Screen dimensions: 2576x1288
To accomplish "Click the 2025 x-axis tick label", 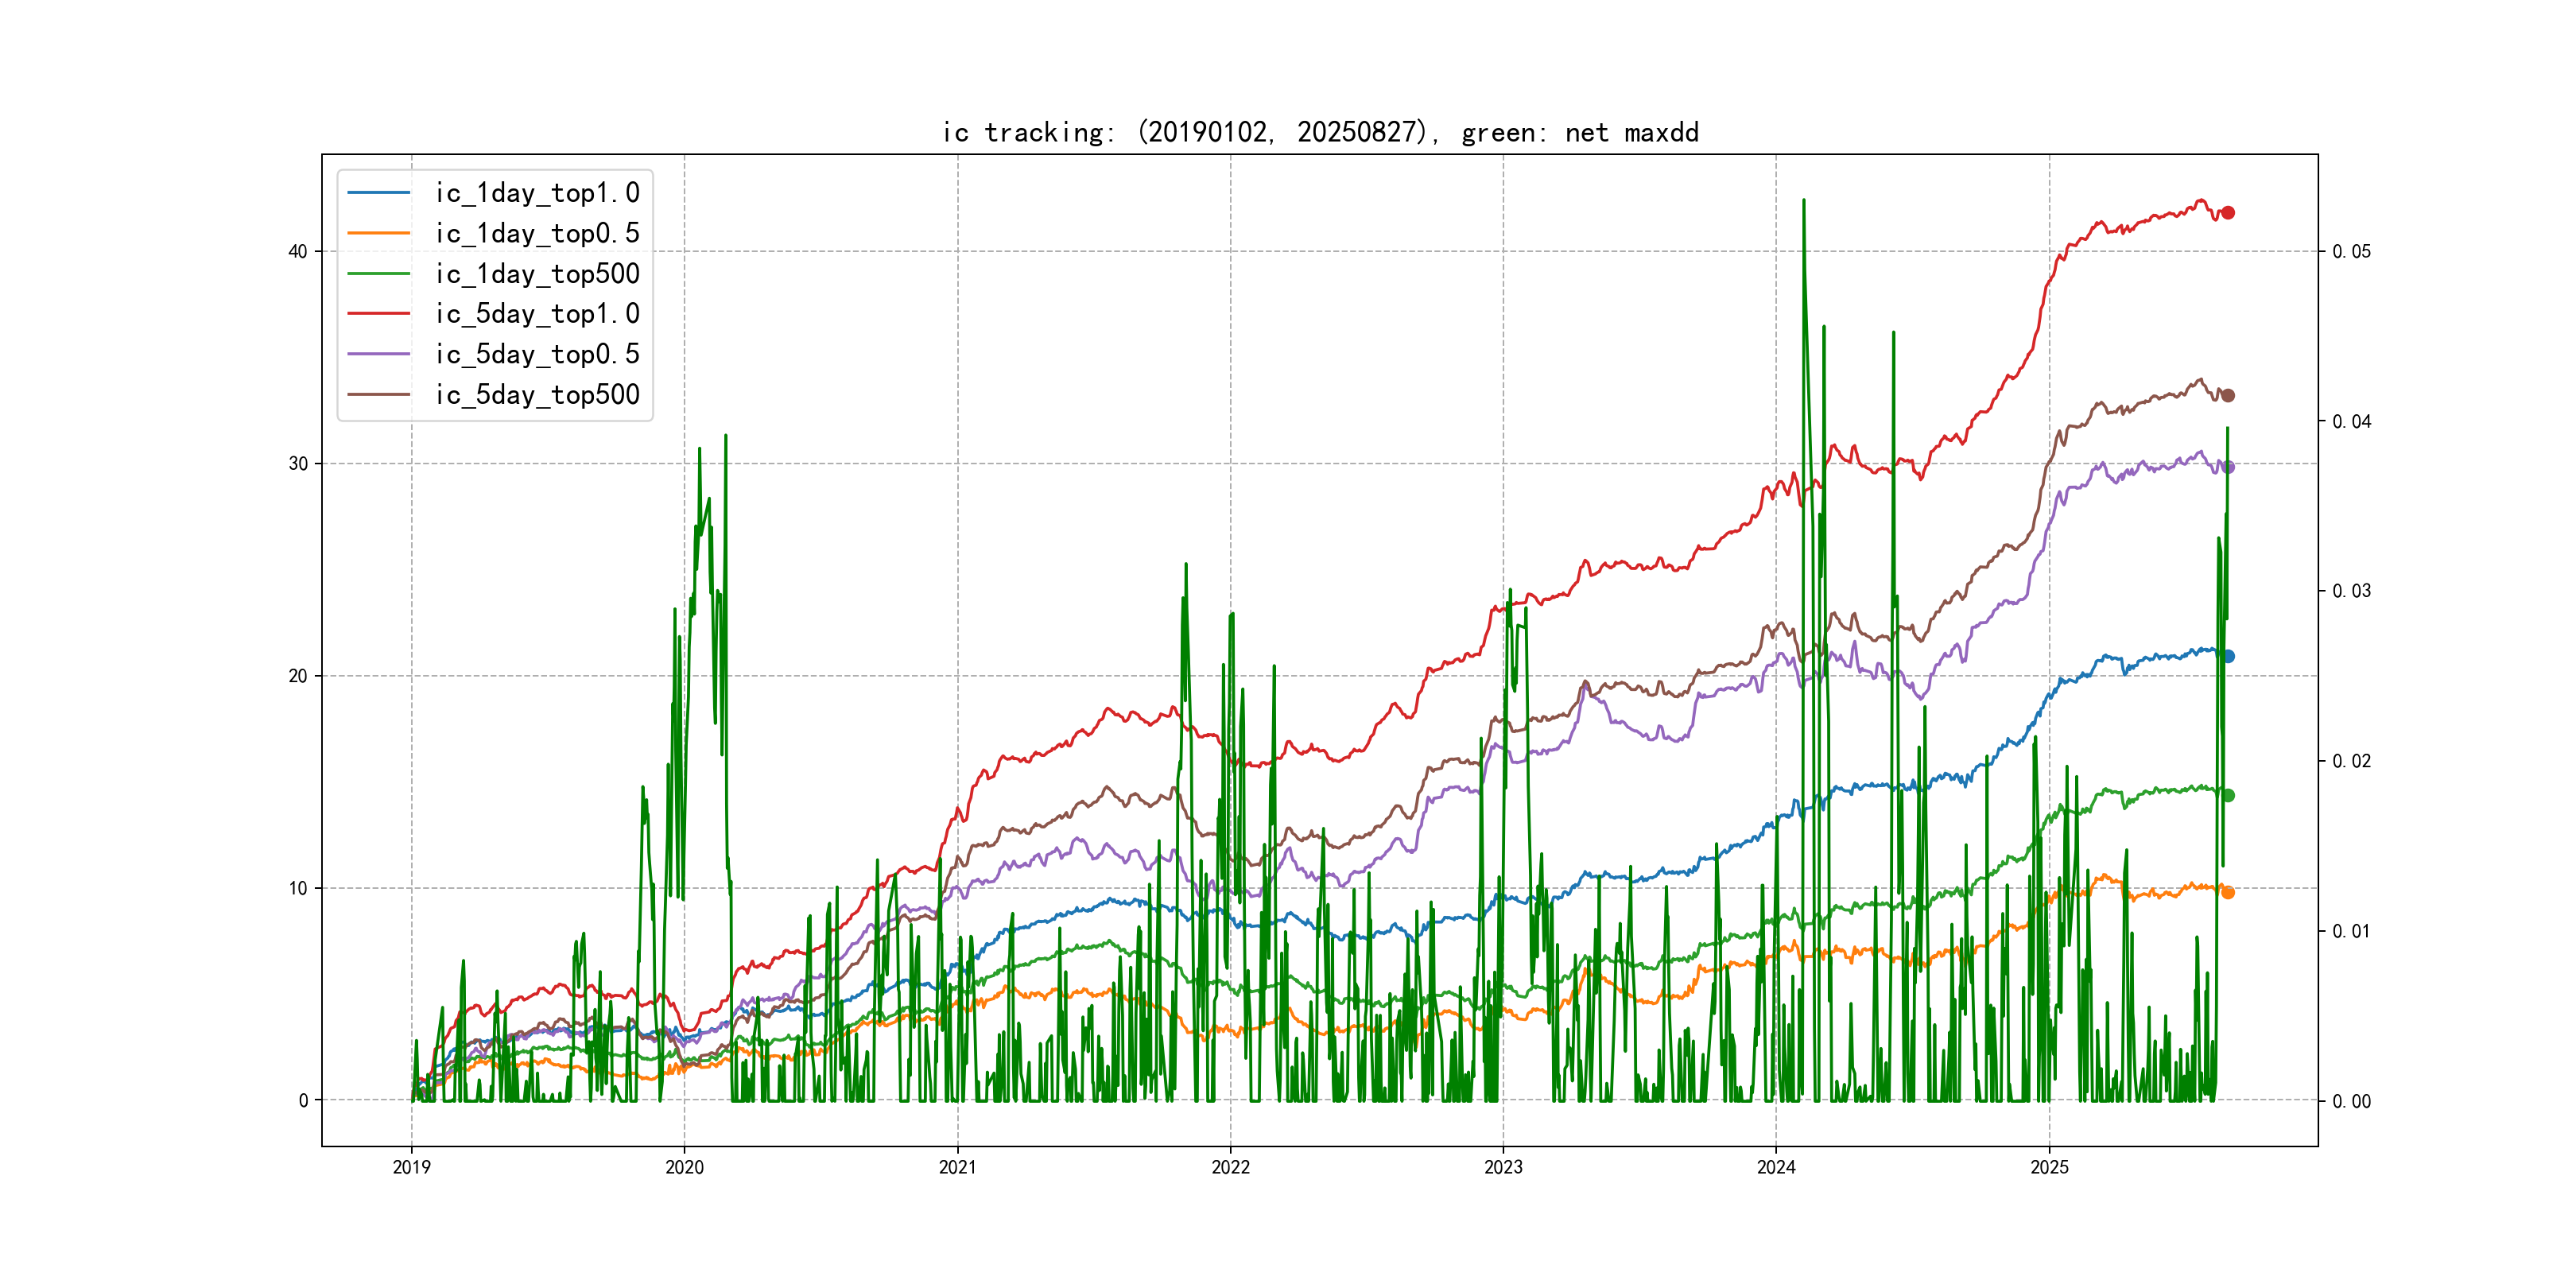I will tap(2049, 1167).
